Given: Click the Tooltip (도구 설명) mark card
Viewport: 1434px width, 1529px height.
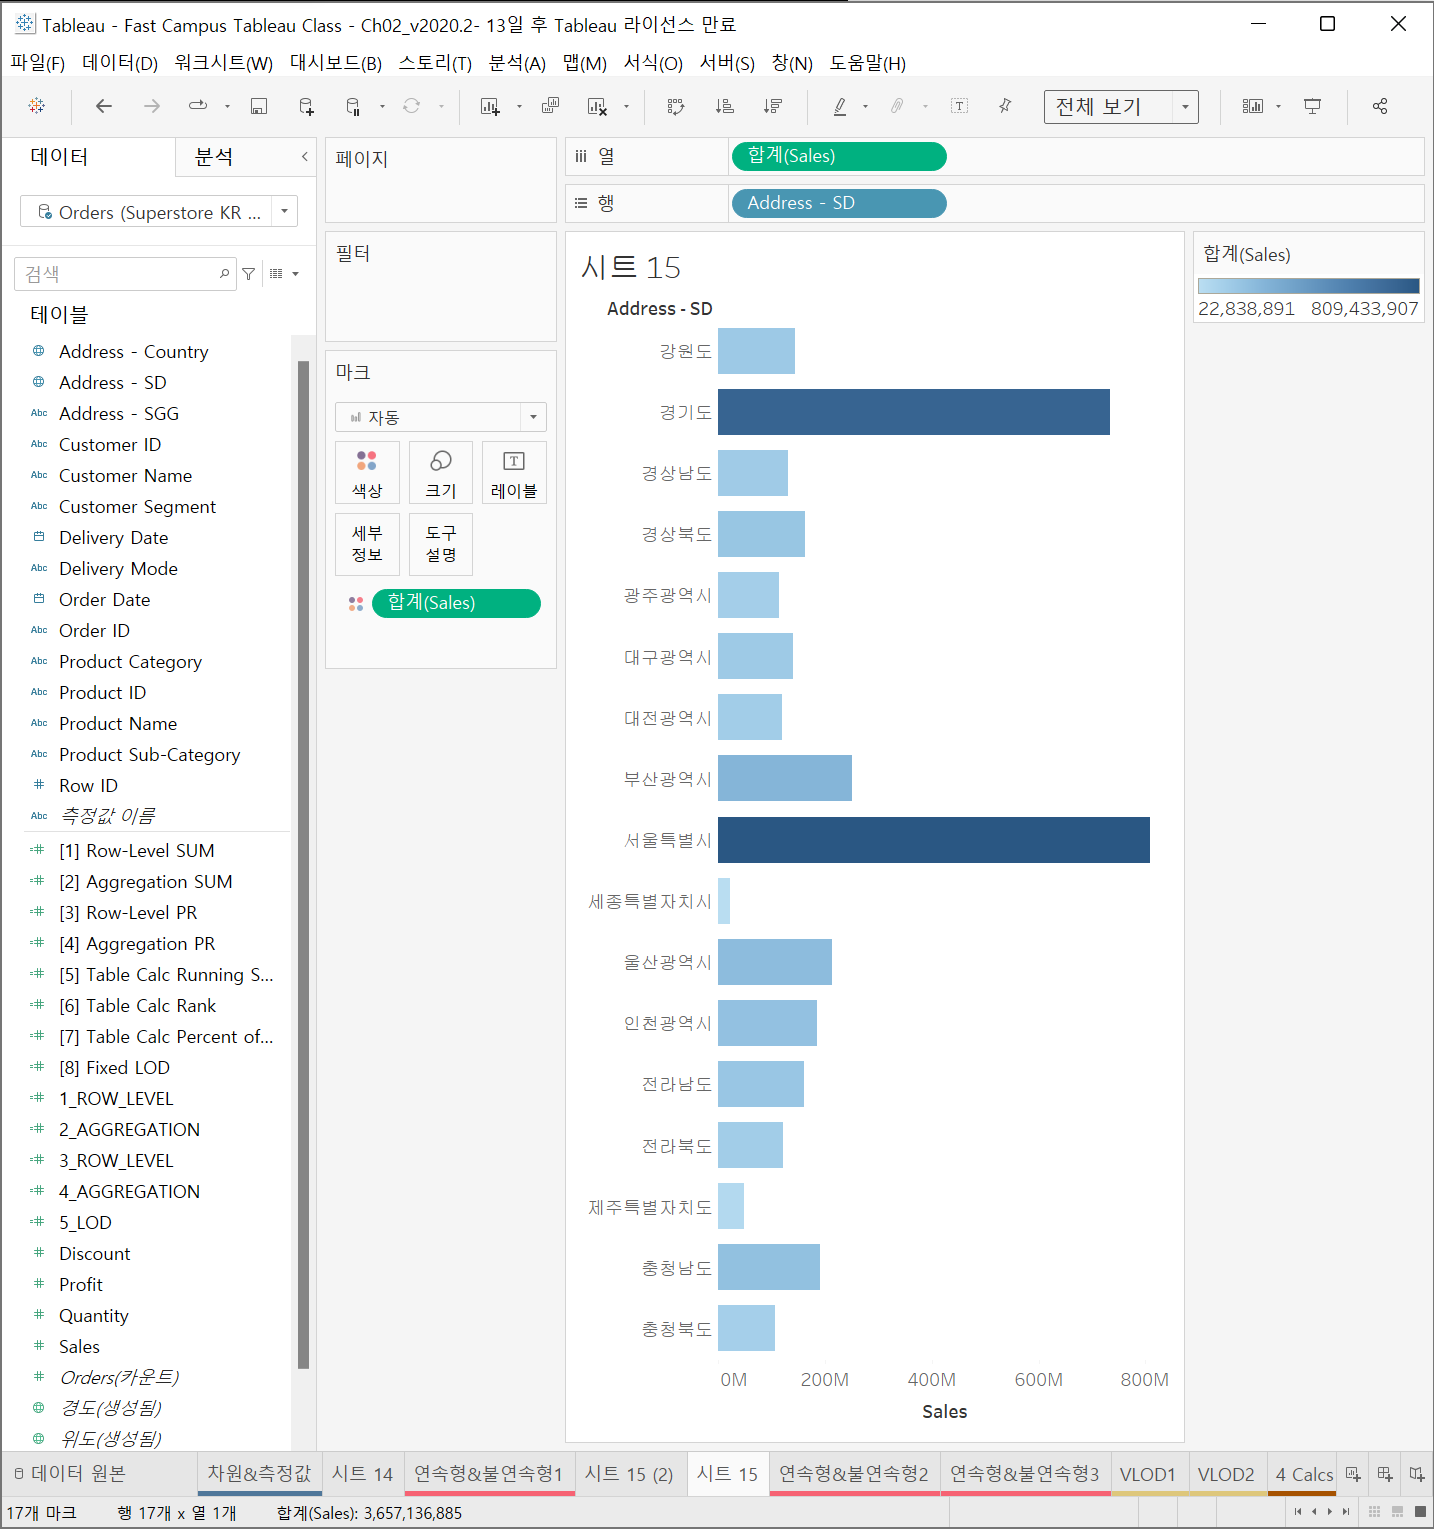Looking at the screenshot, I should [x=441, y=544].
